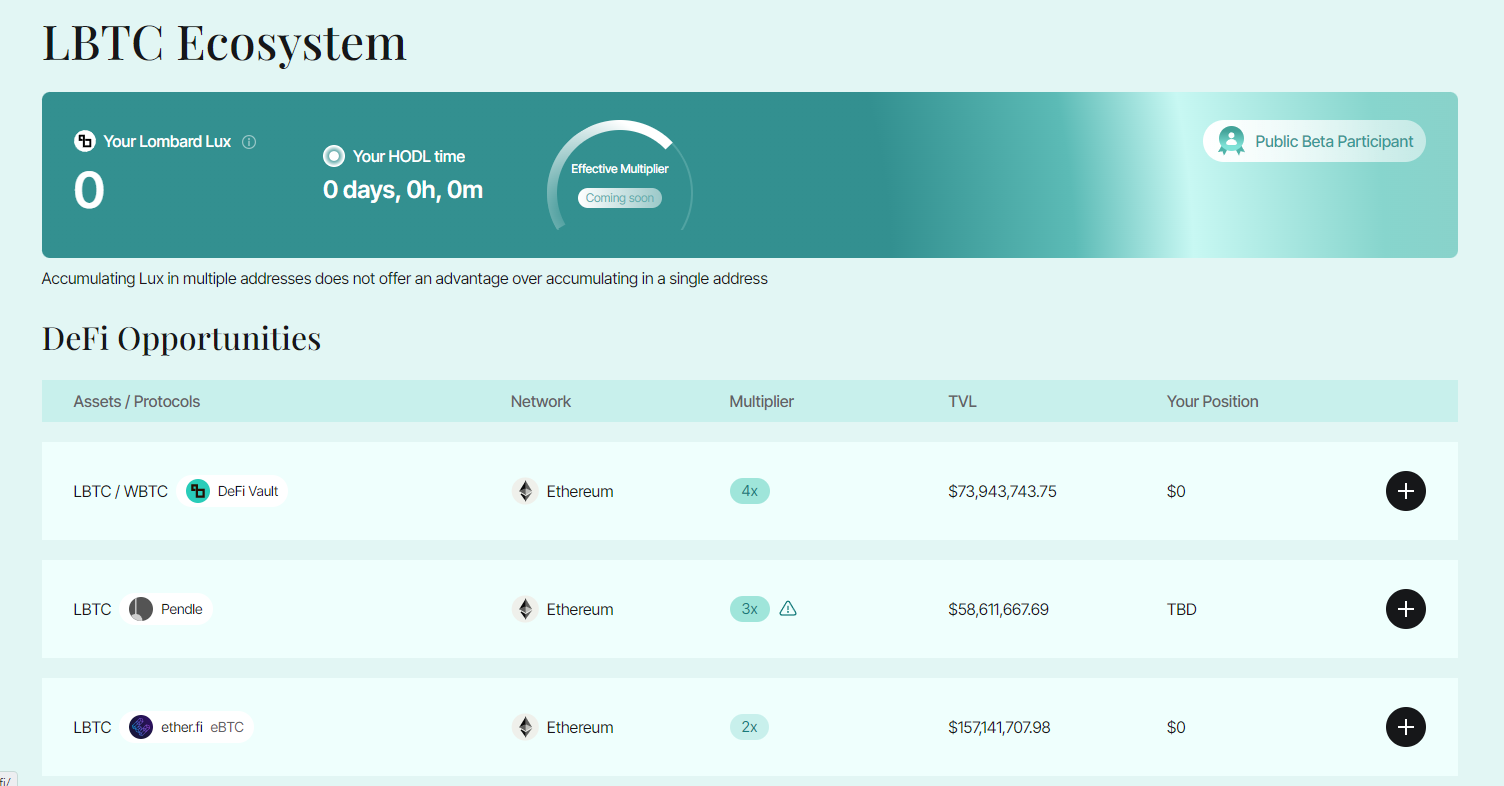Click the Ethereum icon in the Pendle row
Screen dimensions: 1504x786
tap(525, 609)
